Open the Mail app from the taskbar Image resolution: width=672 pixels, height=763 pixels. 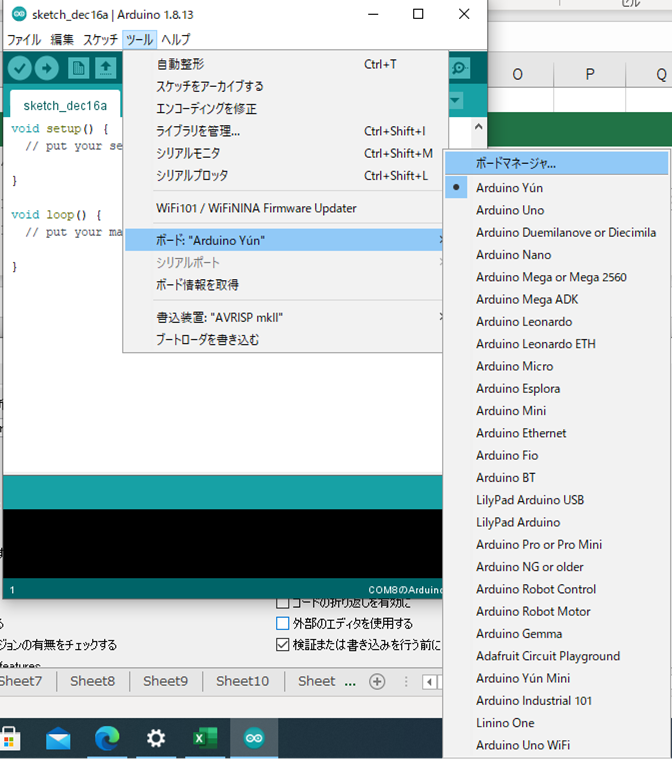pyautogui.click(x=59, y=739)
